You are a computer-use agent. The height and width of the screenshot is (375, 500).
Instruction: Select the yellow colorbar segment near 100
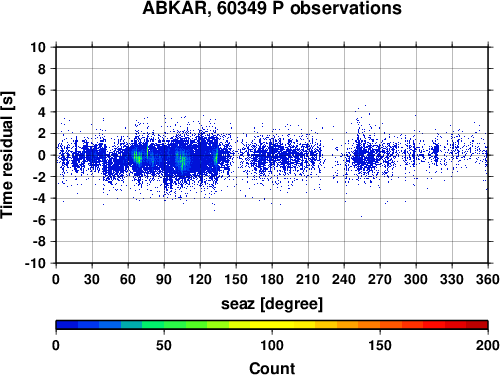coord(272,325)
